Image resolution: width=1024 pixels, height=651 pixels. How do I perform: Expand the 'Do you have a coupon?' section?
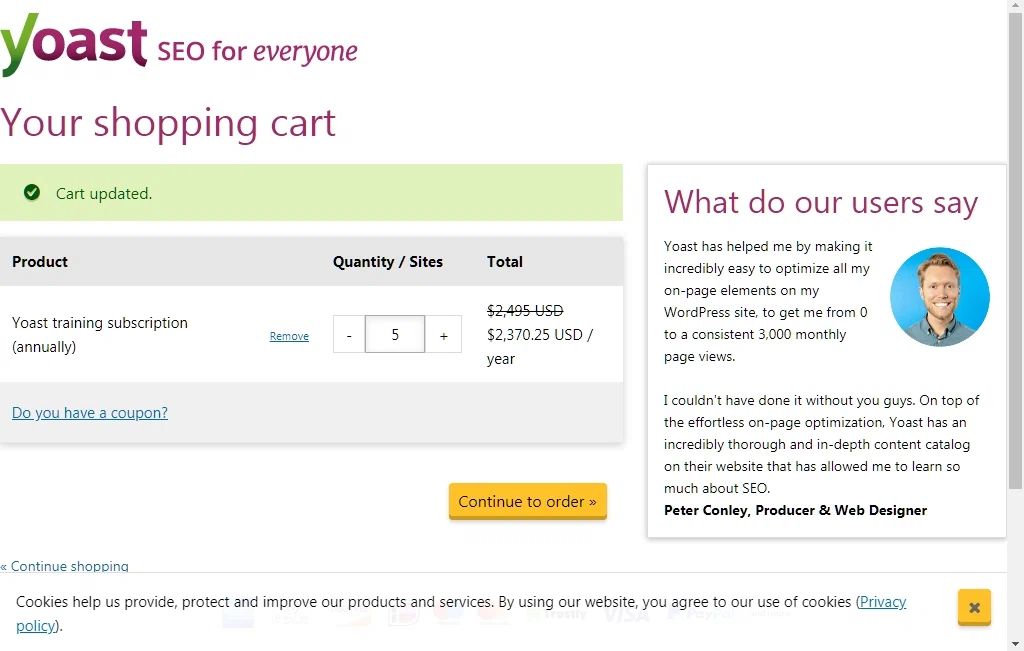coord(90,412)
